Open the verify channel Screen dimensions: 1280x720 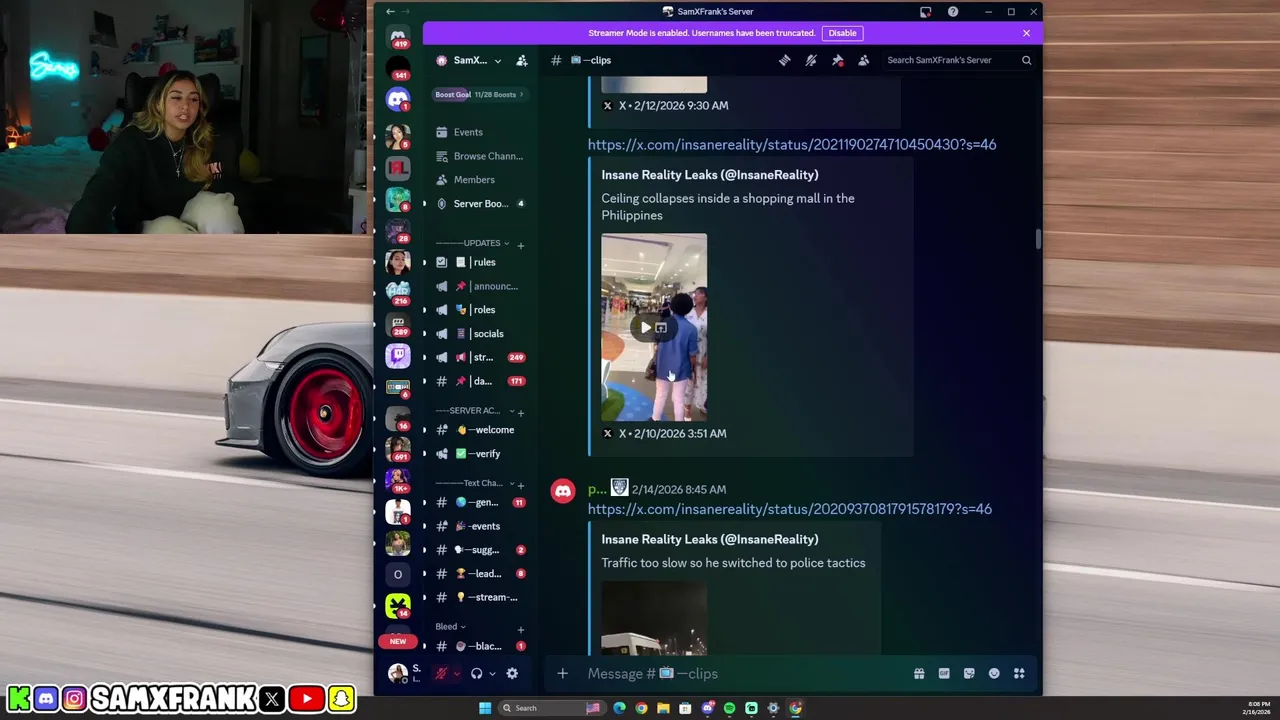point(480,454)
